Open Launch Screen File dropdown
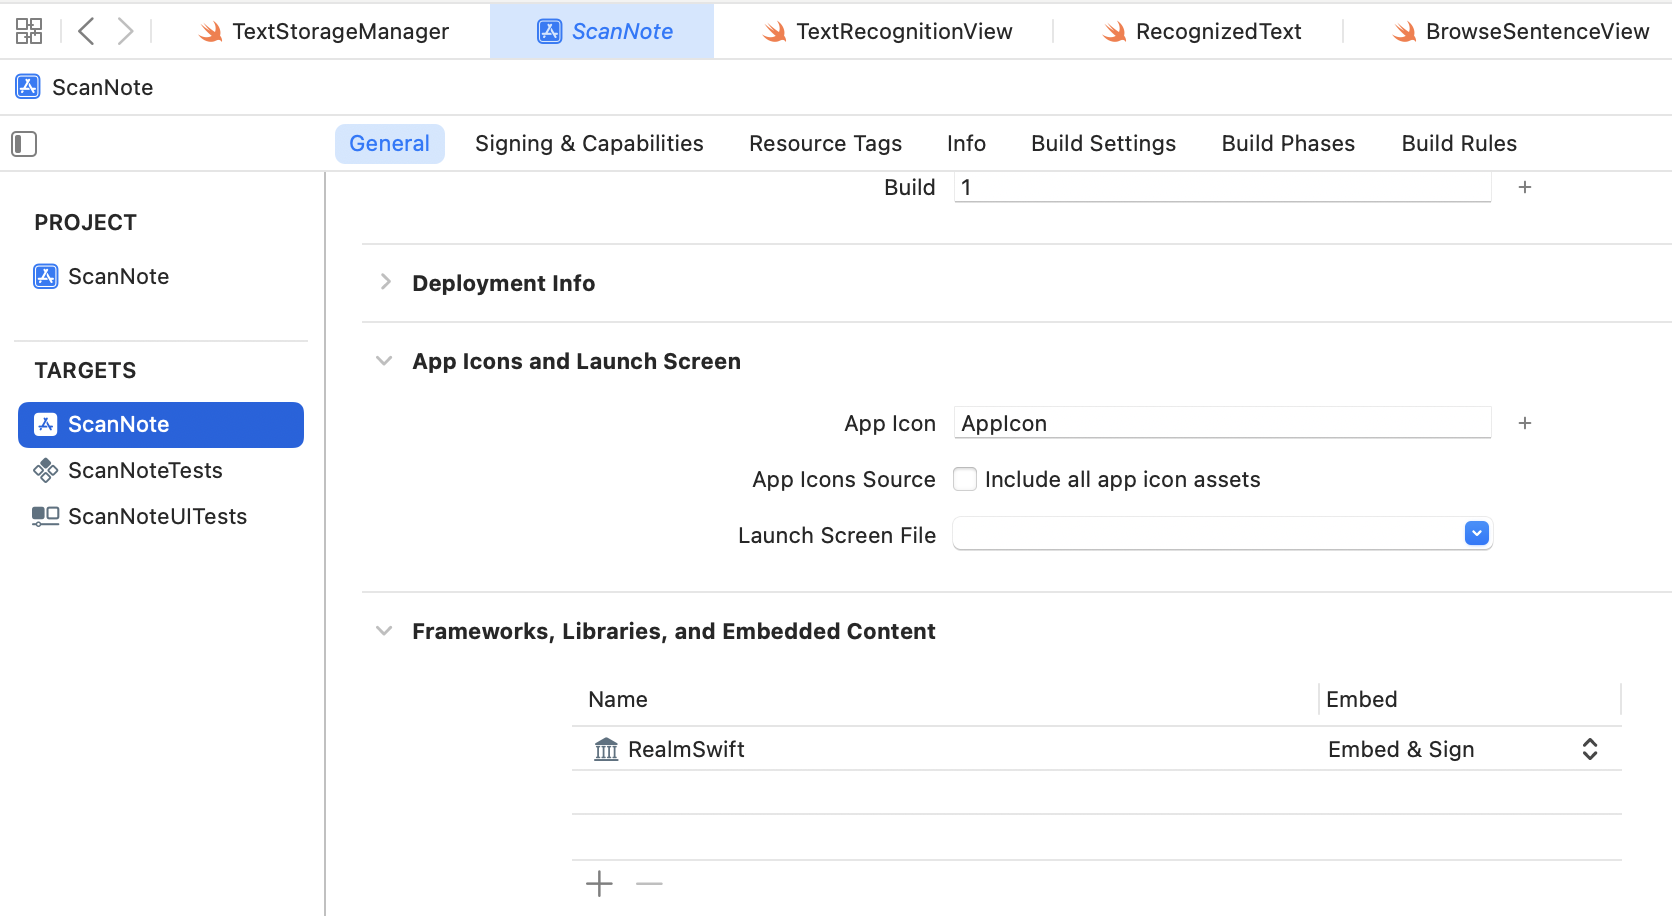Viewport: 1672px width, 916px height. (1477, 534)
